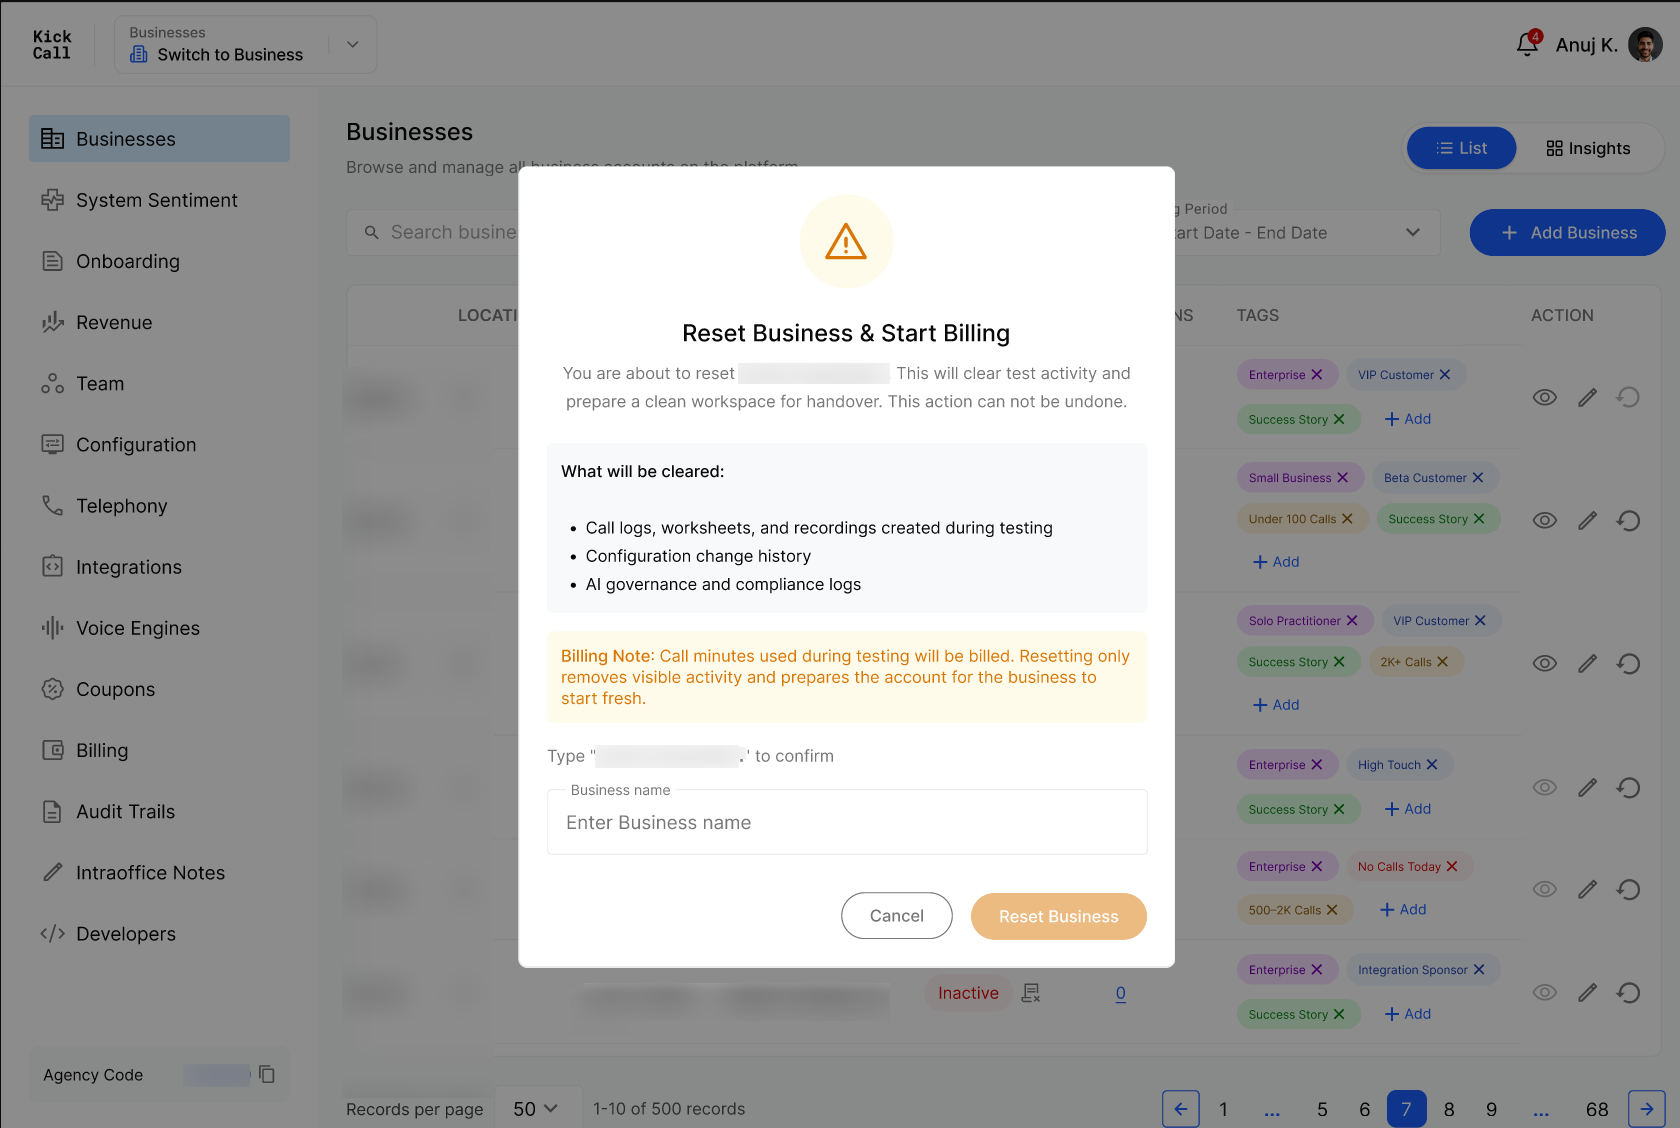Click the edit pencil in the first row

tap(1587, 397)
